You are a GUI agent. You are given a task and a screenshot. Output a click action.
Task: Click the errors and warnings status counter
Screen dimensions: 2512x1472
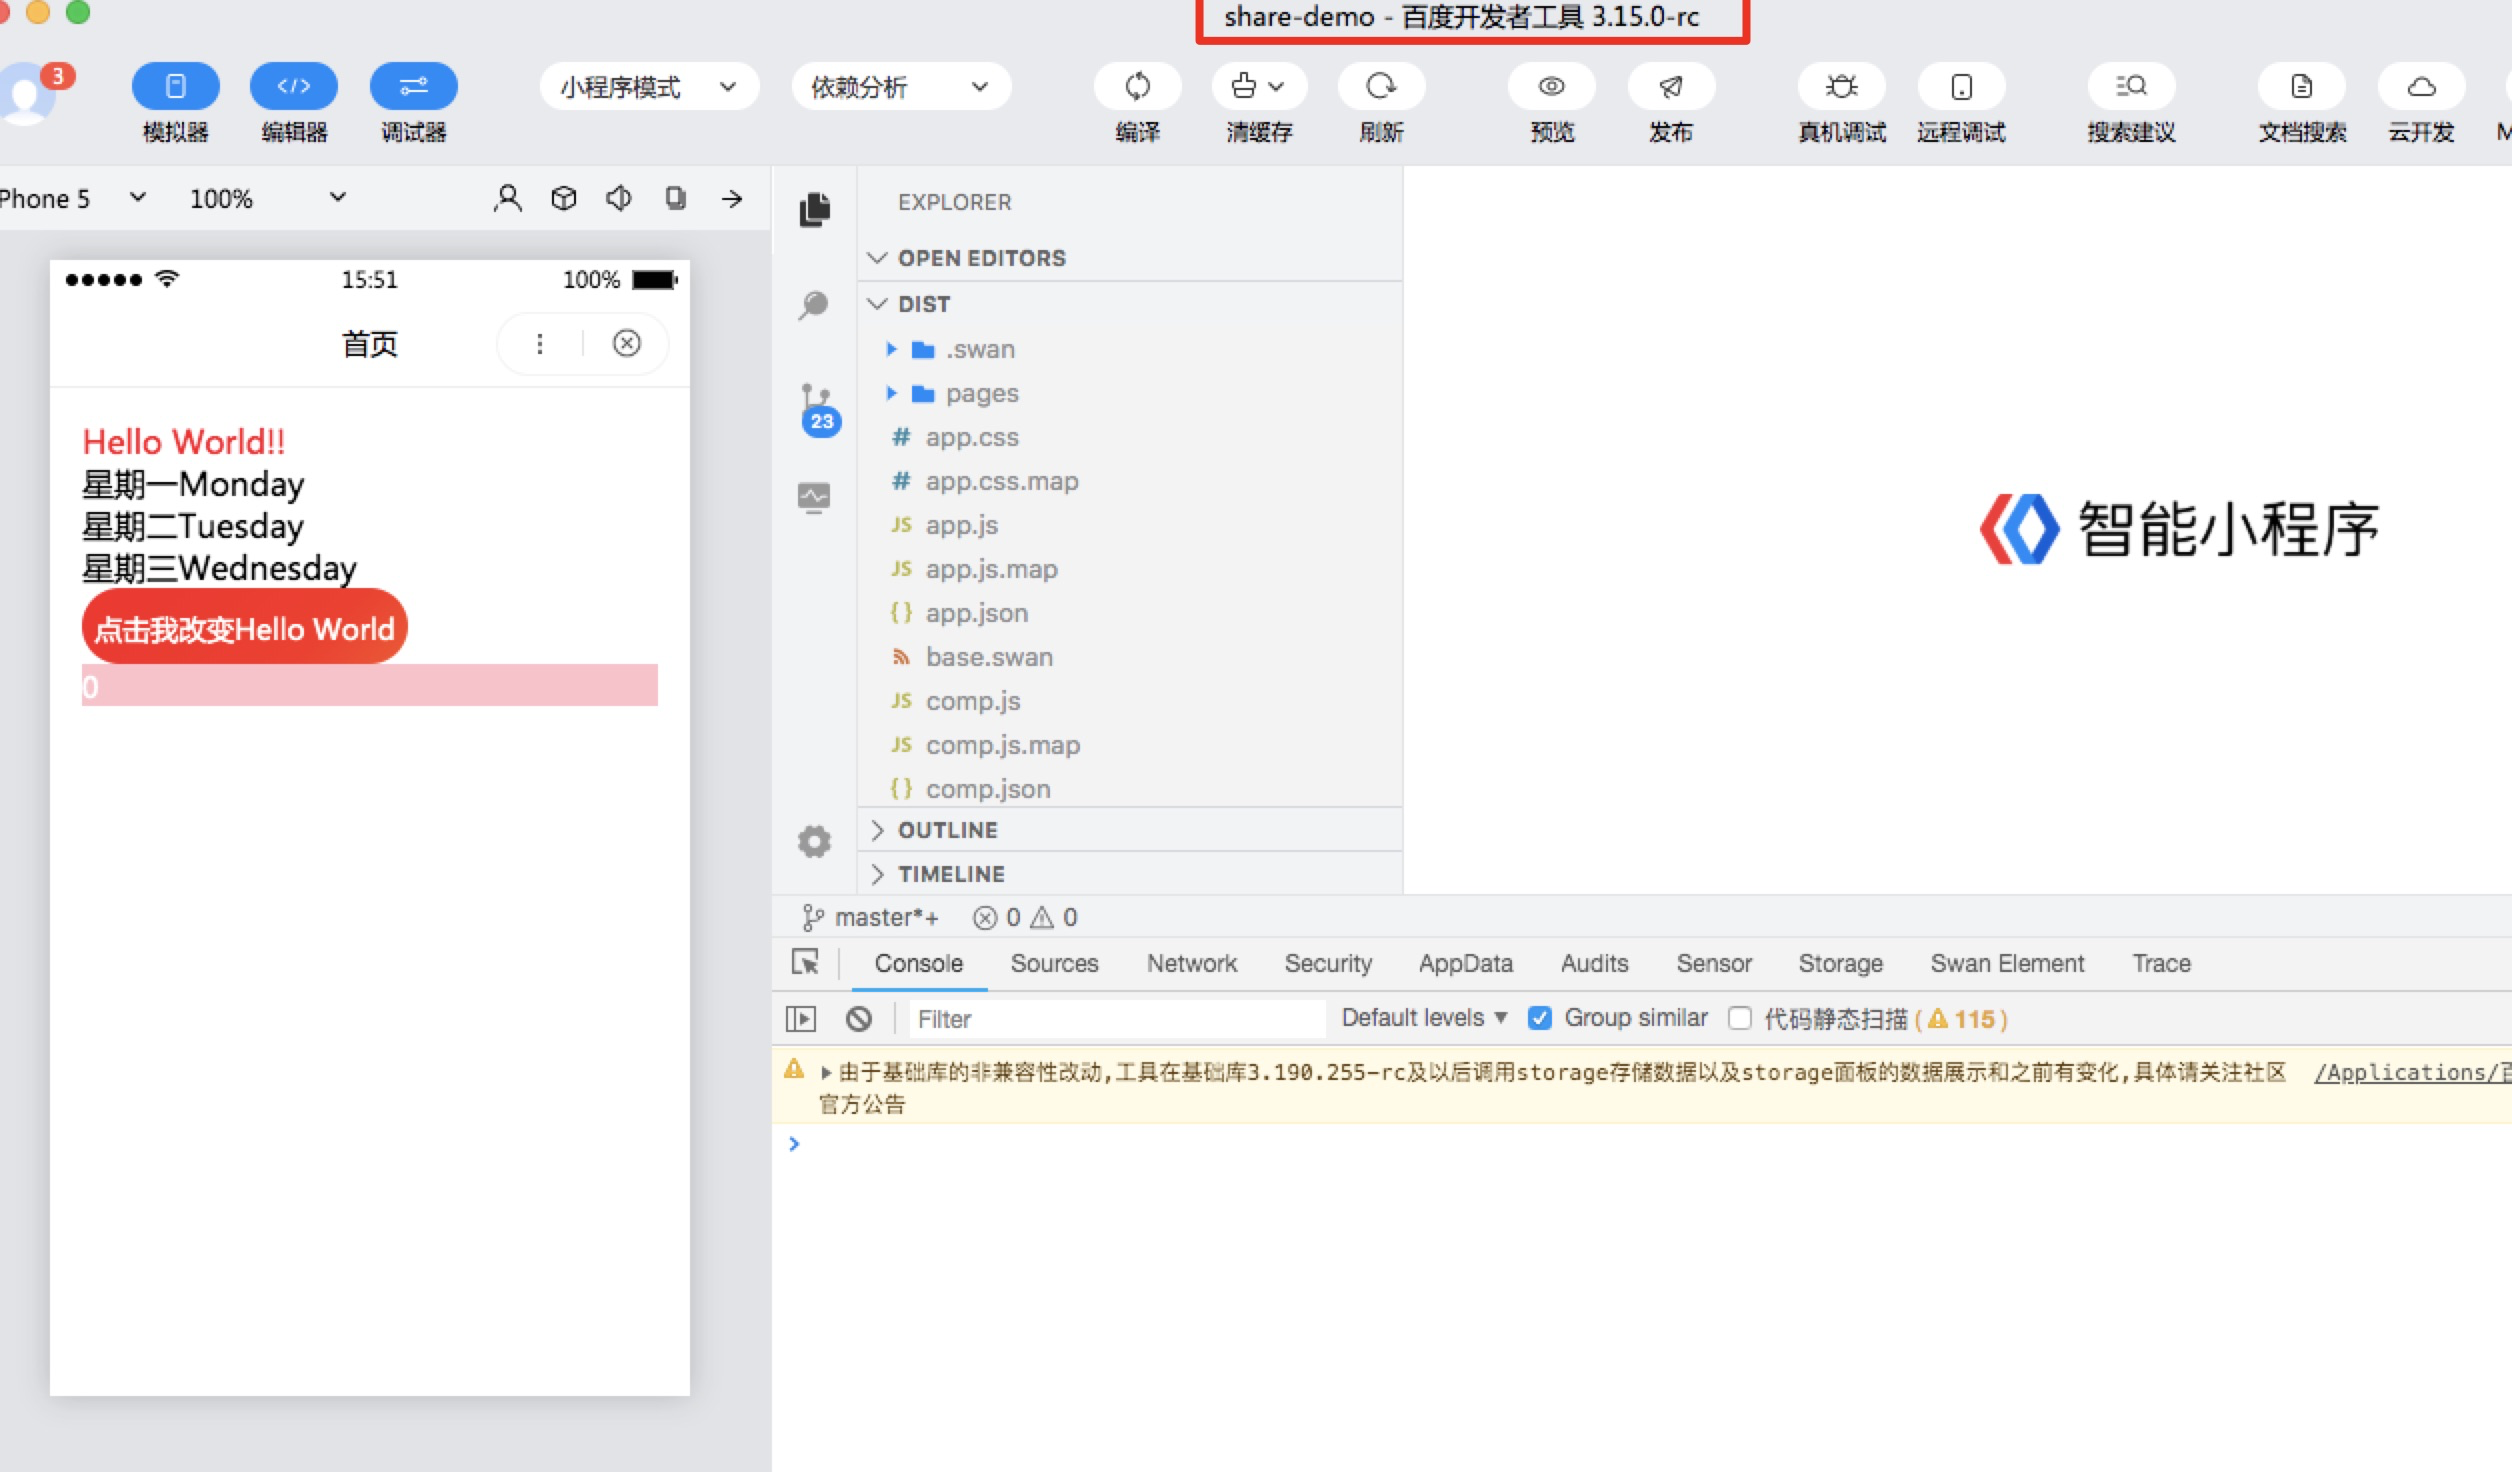click(x=1025, y=917)
